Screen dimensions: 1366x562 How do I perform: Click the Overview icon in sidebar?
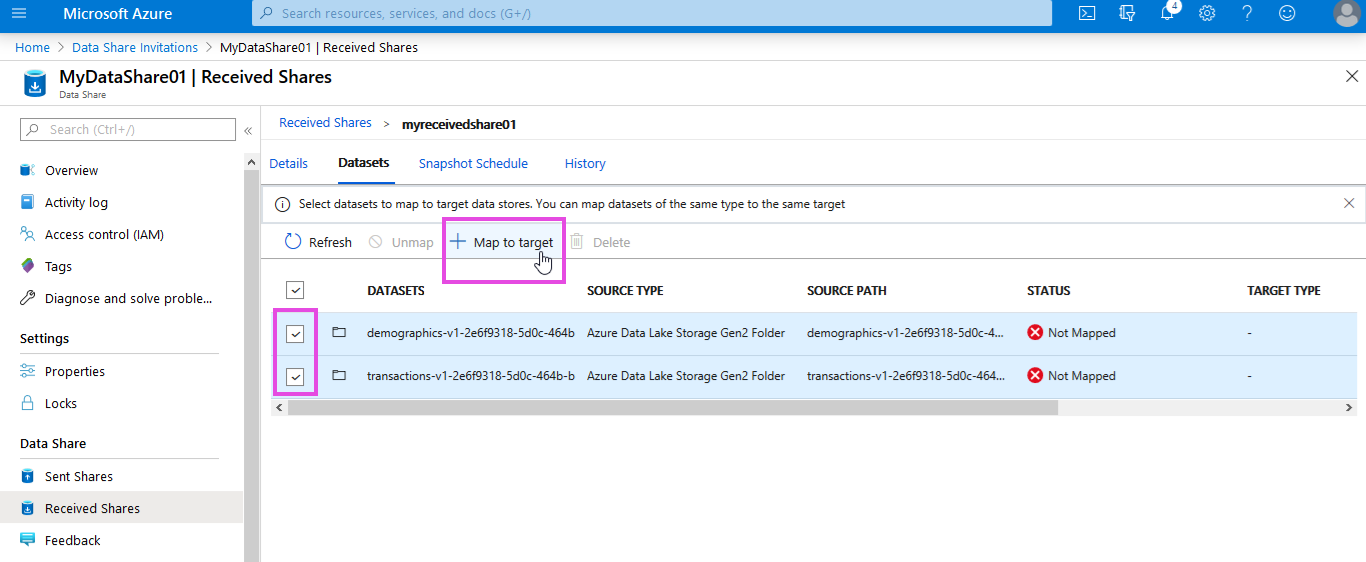pos(28,170)
